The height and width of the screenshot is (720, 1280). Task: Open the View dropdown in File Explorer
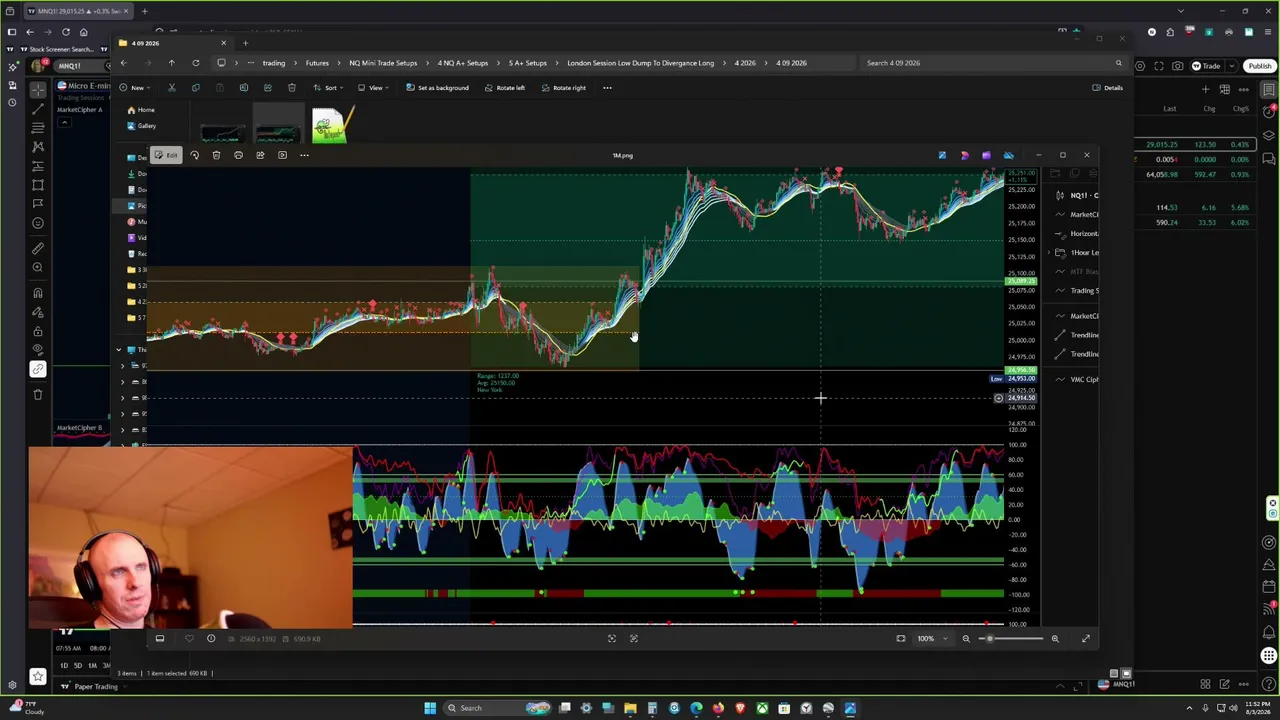[x=371, y=88]
